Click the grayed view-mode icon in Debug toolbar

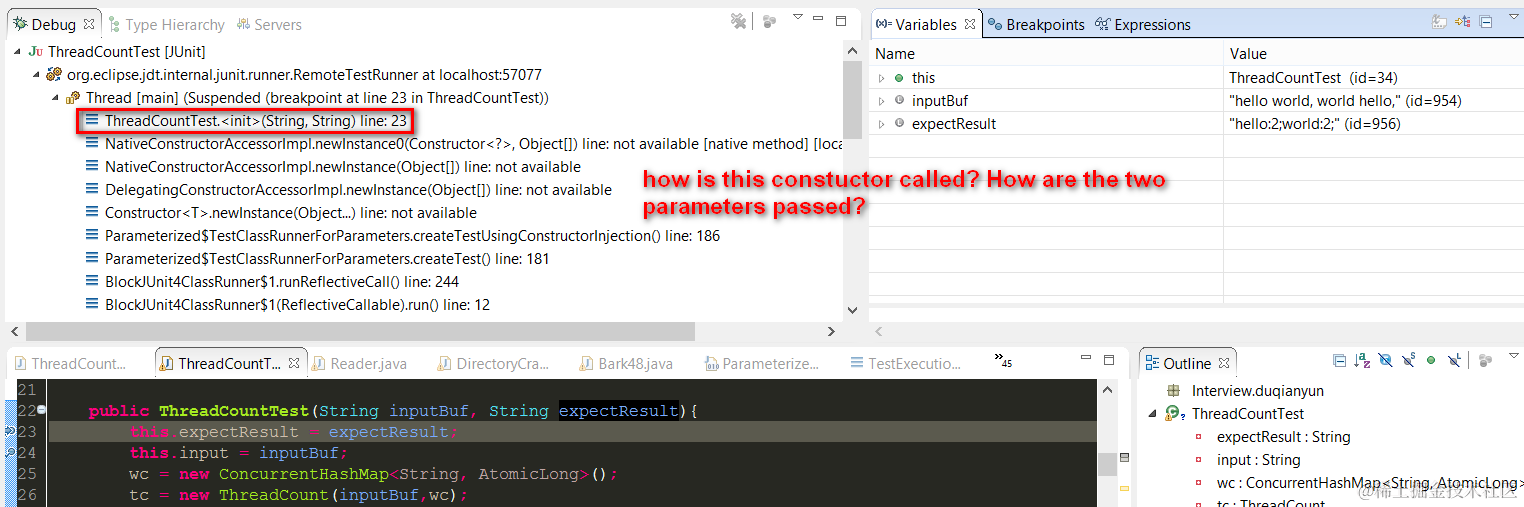click(770, 21)
